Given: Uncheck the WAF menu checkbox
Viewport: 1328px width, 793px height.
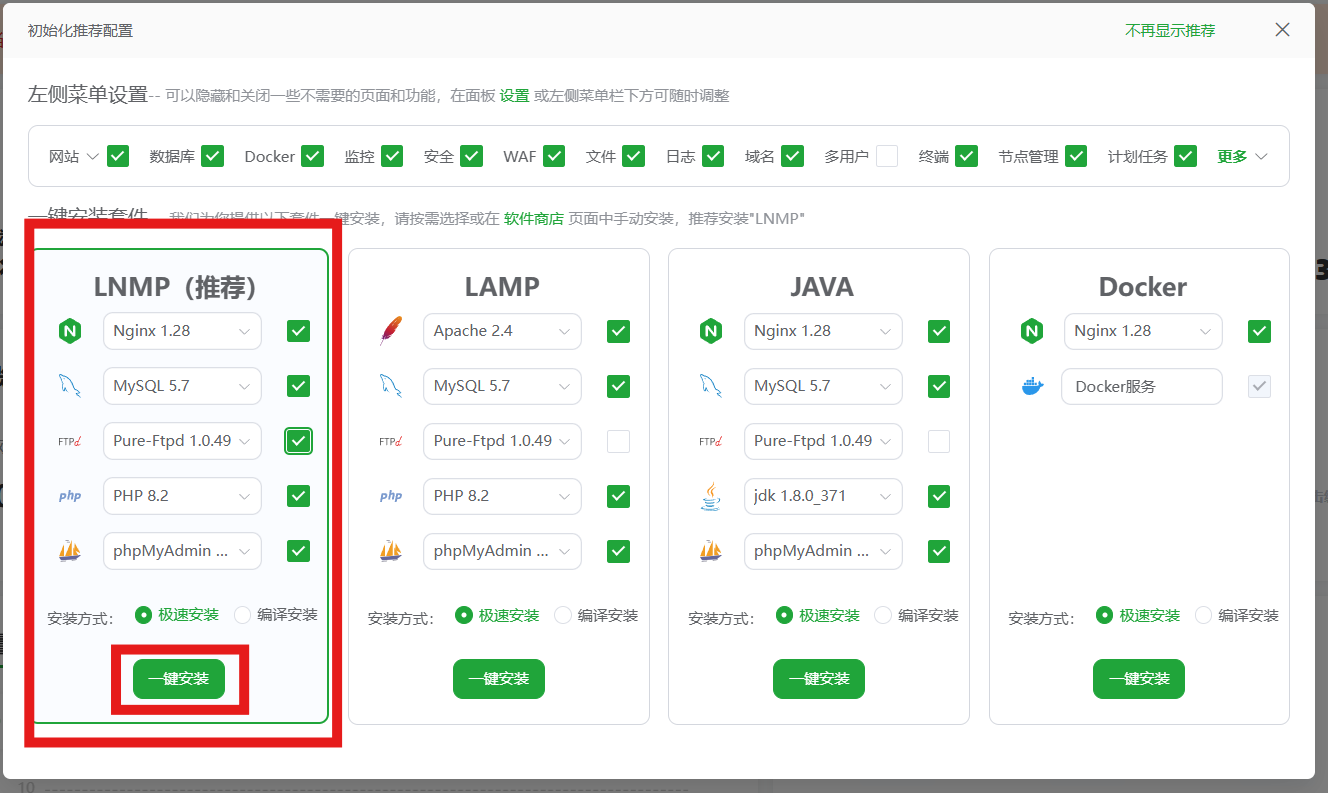Looking at the screenshot, I should point(554,156).
